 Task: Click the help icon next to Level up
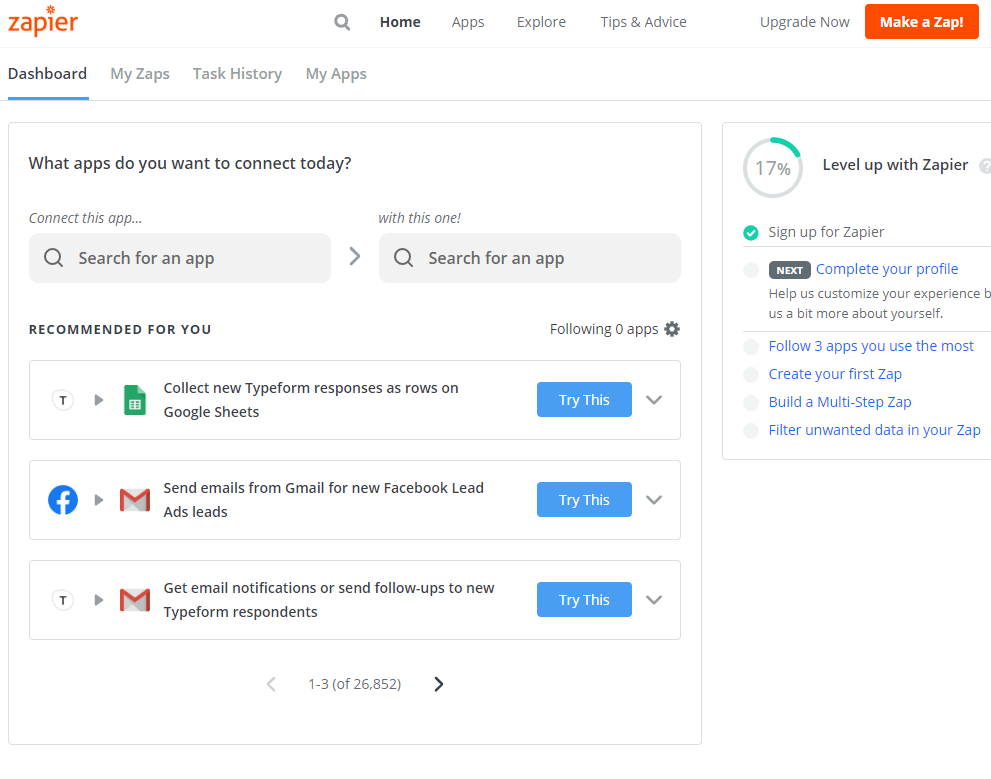click(x=985, y=166)
